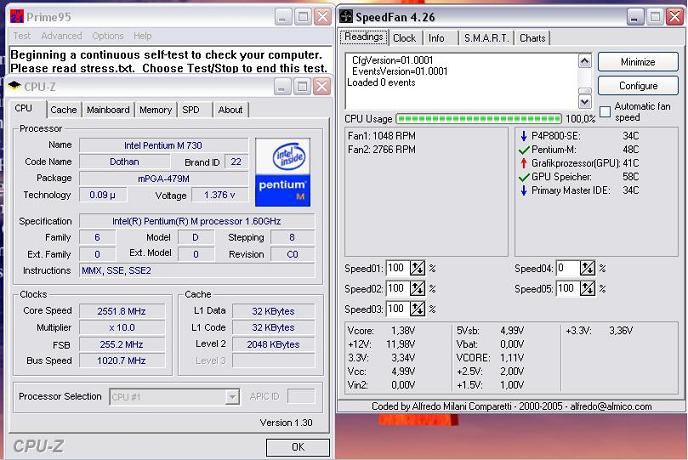Click the Vcore 1,38V reading in SpeedFan
The width and height of the screenshot is (688, 460).
pyautogui.click(x=381, y=331)
